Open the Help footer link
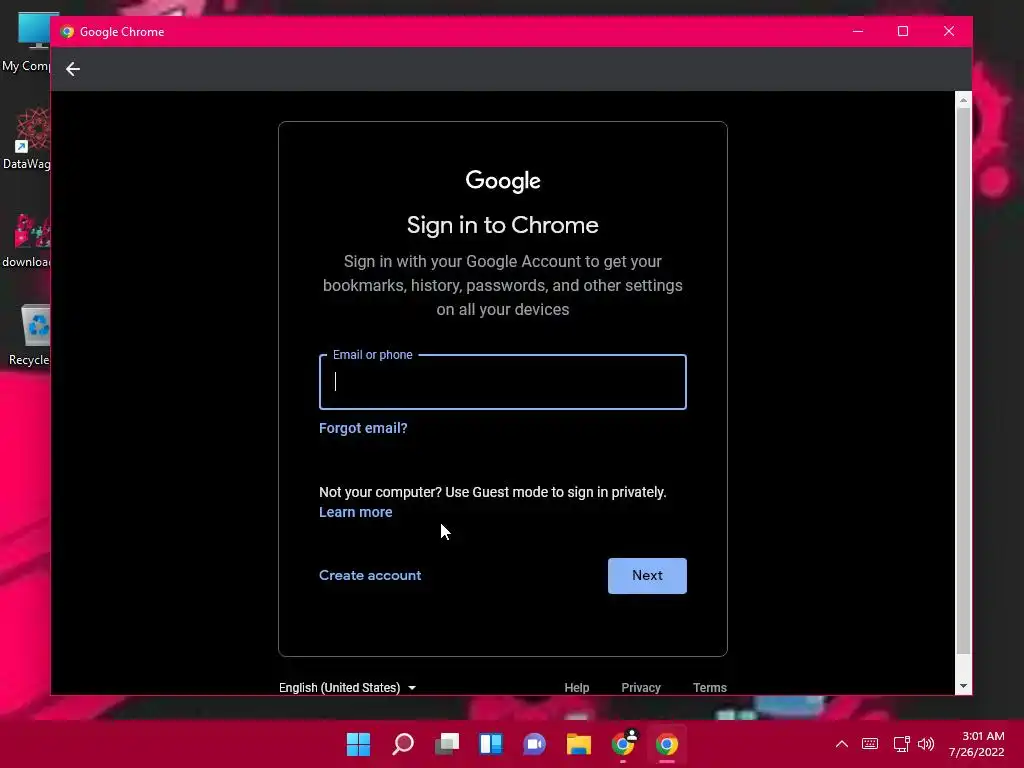This screenshot has height=768, width=1024. click(577, 688)
